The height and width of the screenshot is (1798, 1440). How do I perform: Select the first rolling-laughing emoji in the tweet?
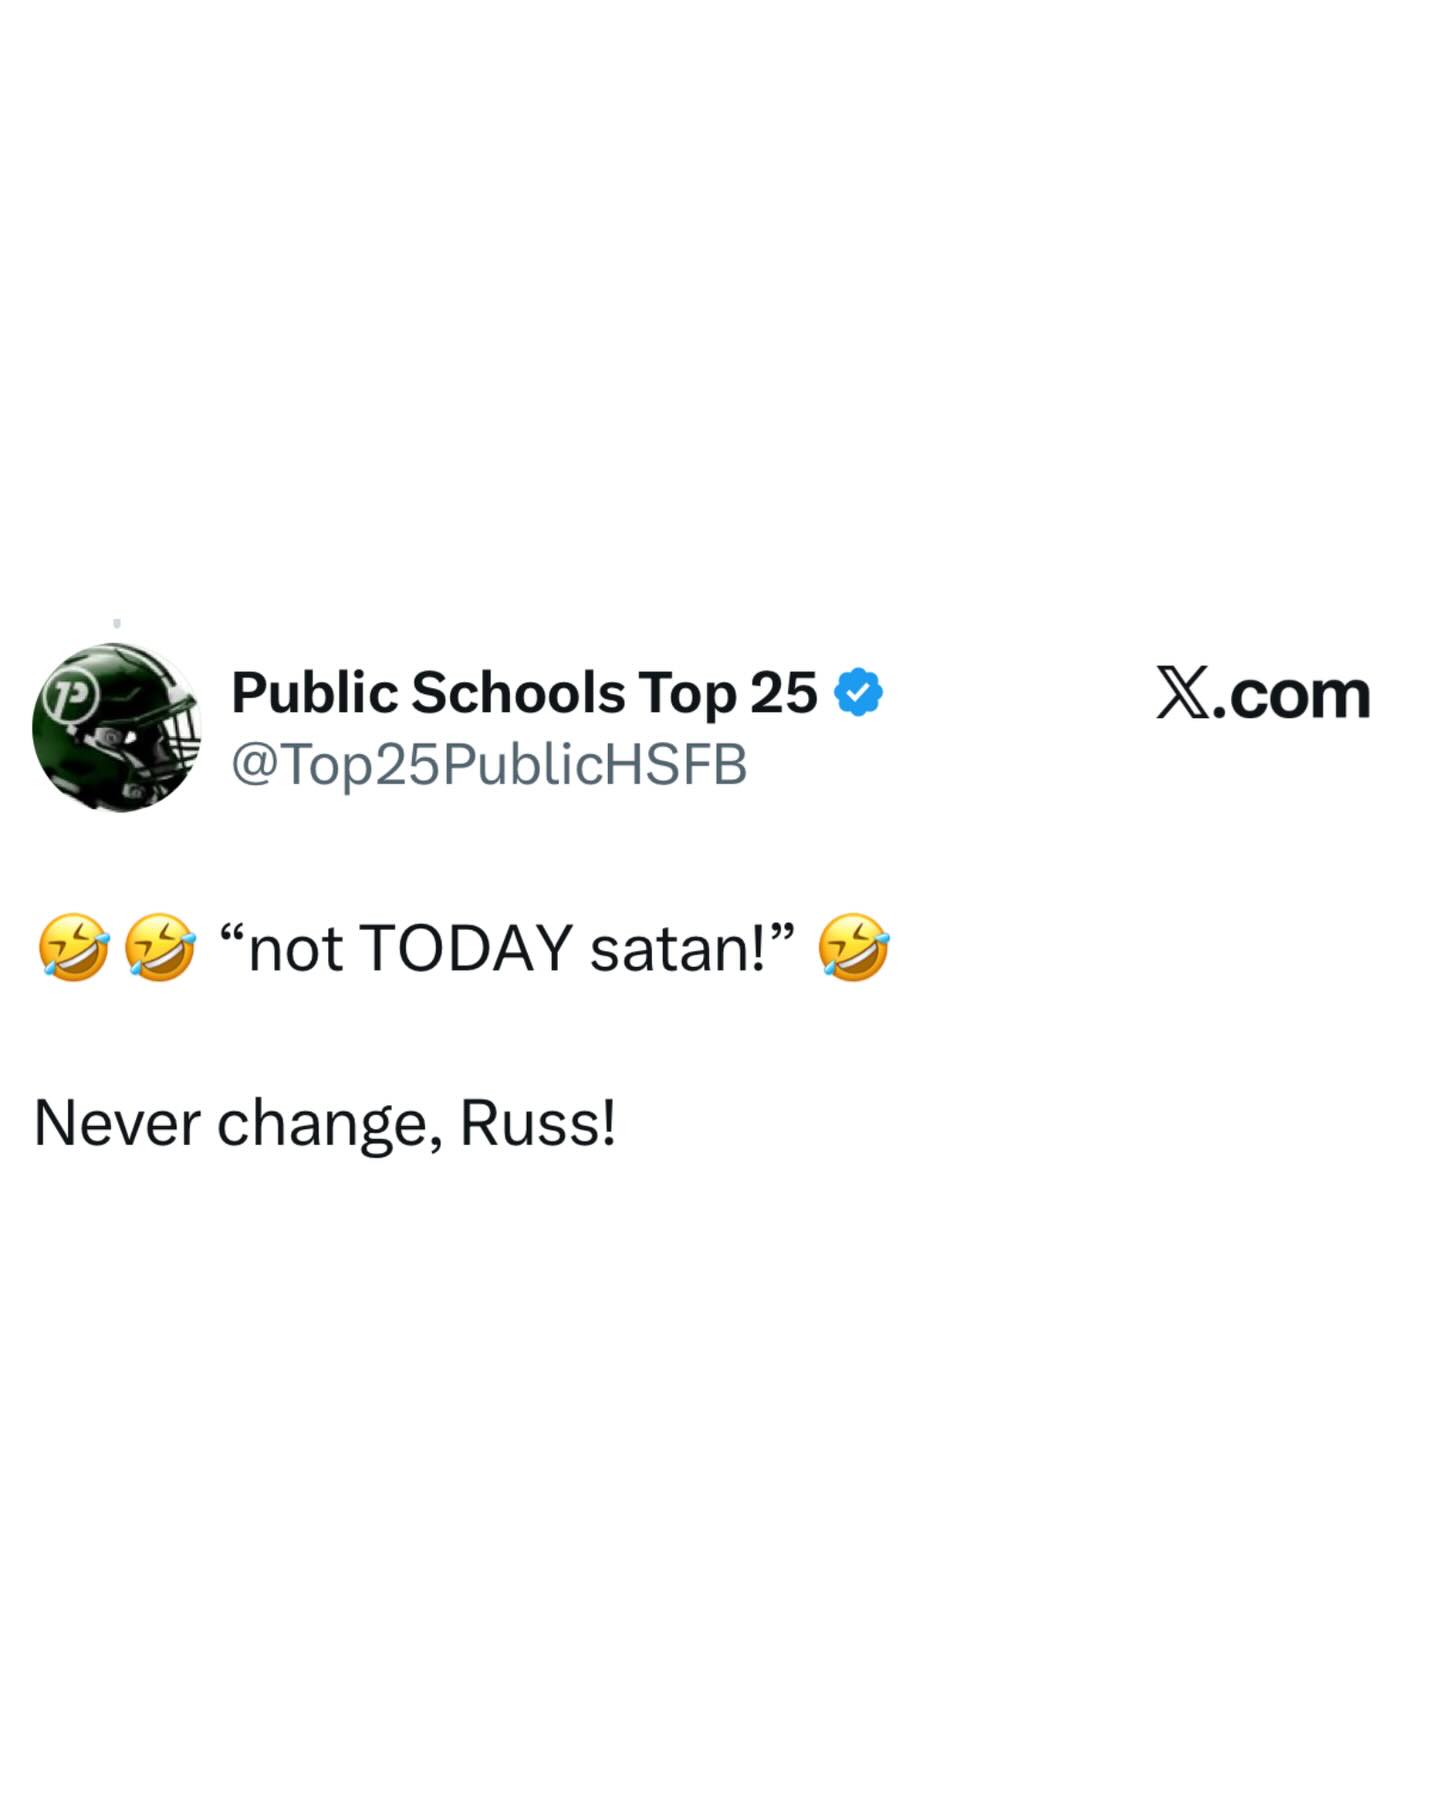pos(73,946)
